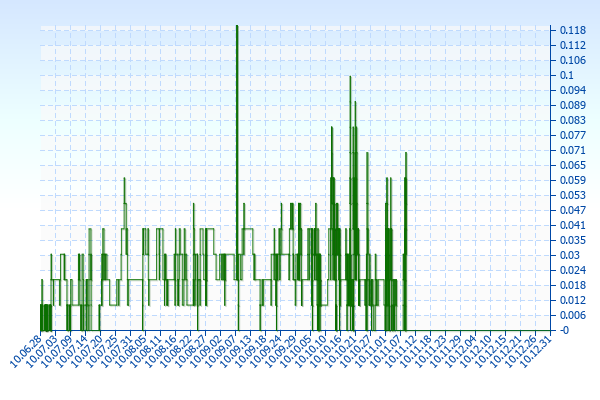The image size is (600, 400).
Task: Click the 0.106 y-axis label
Action: click(573, 60)
